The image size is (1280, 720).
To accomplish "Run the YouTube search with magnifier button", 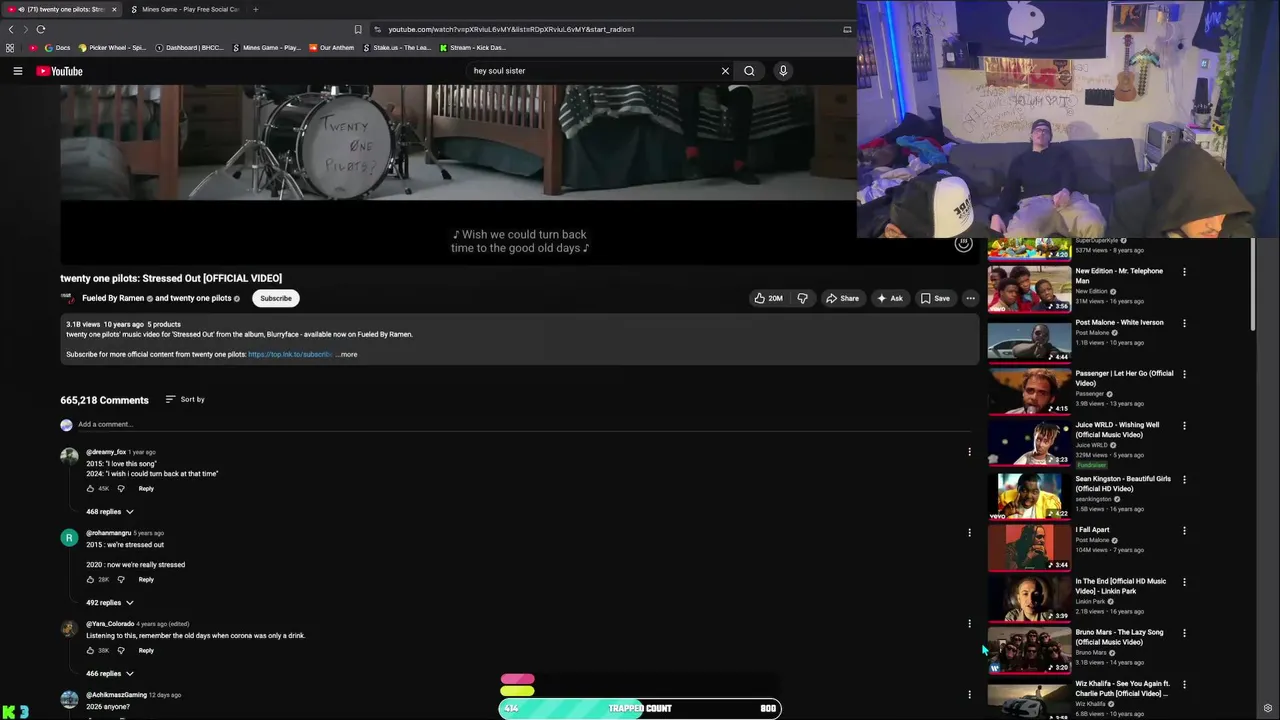I will coord(749,71).
